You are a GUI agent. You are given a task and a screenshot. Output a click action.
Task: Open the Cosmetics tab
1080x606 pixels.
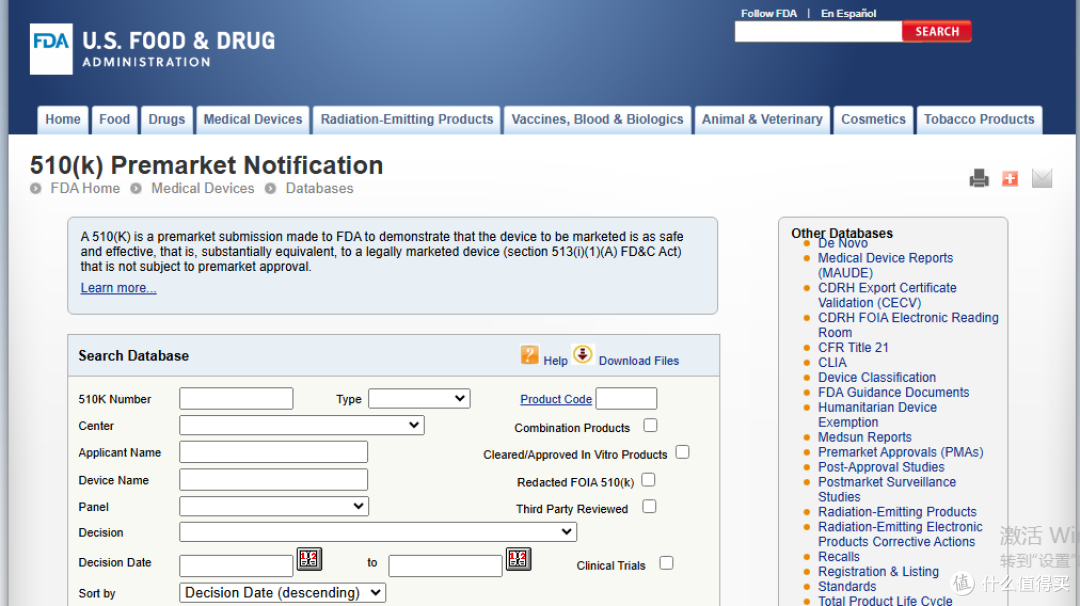tap(873, 120)
